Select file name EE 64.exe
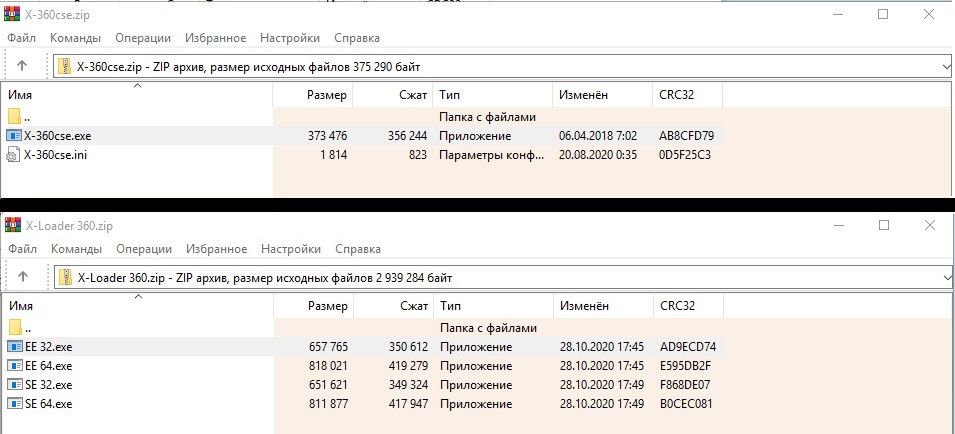Screen dimensions: 955x434 (x=49, y=366)
